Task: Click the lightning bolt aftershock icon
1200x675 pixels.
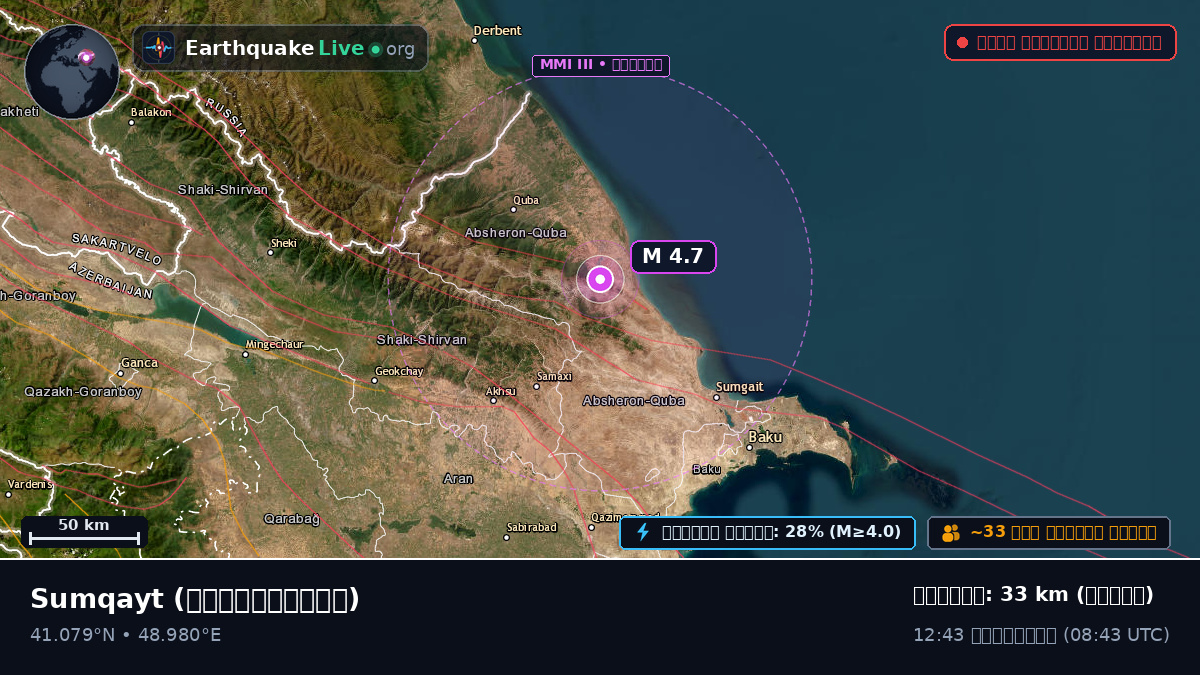Action: (x=643, y=532)
